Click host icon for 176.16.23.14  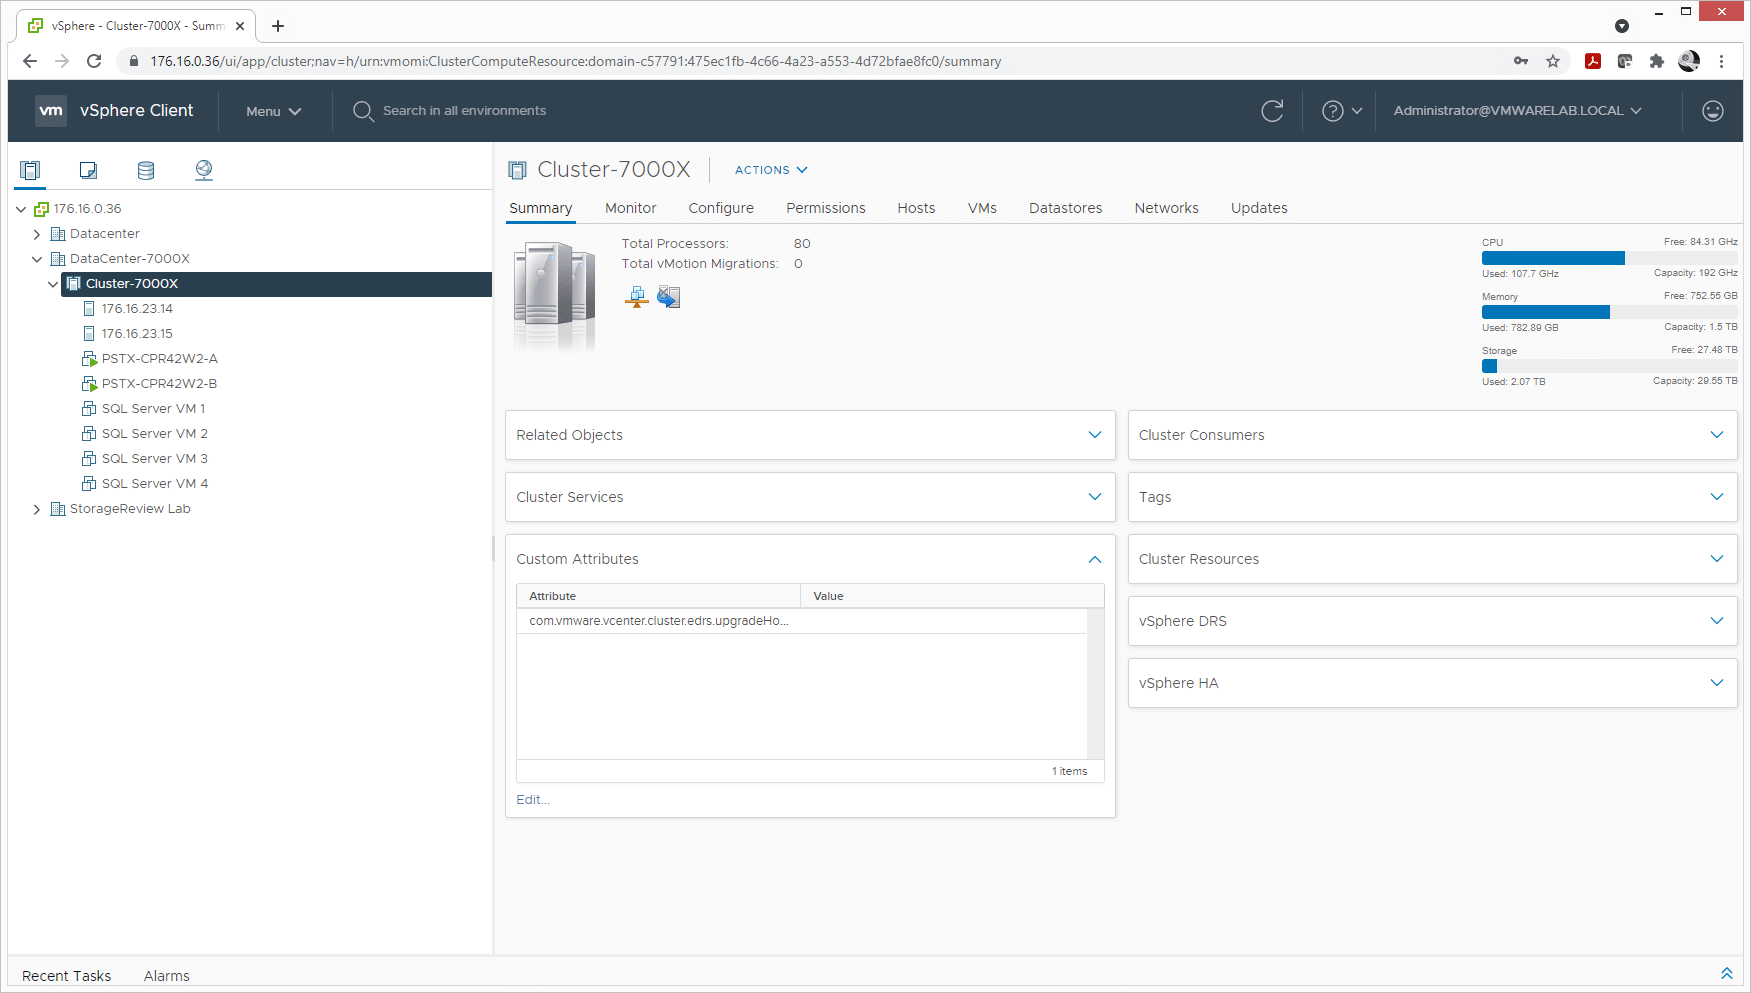point(89,309)
